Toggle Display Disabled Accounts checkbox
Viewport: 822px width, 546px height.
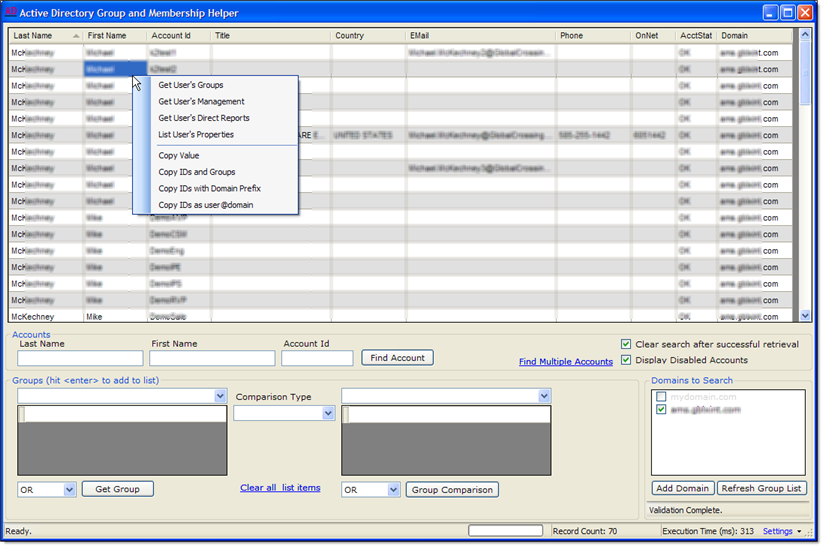(626, 360)
